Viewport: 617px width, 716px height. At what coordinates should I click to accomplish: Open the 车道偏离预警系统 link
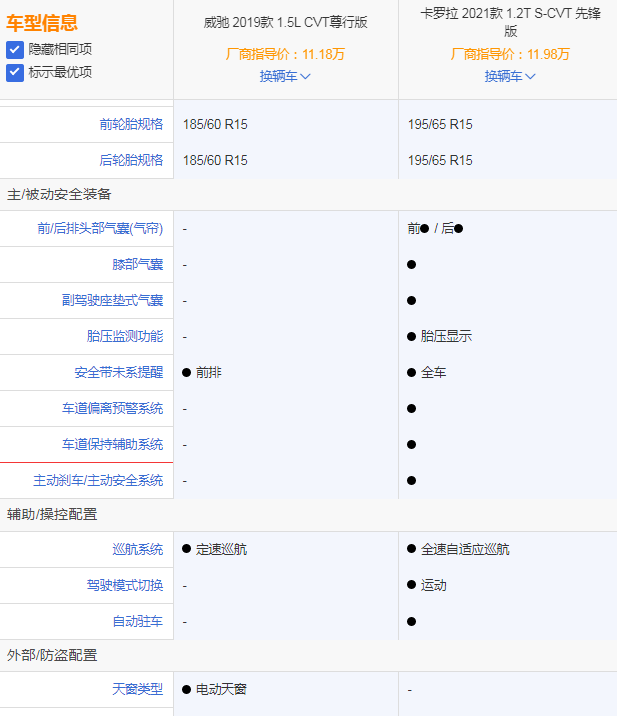click(112, 408)
